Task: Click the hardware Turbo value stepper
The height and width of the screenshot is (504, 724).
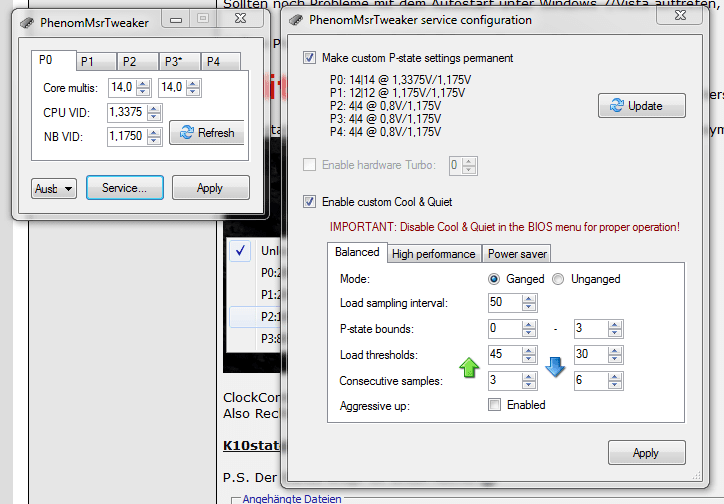Action: [469, 165]
